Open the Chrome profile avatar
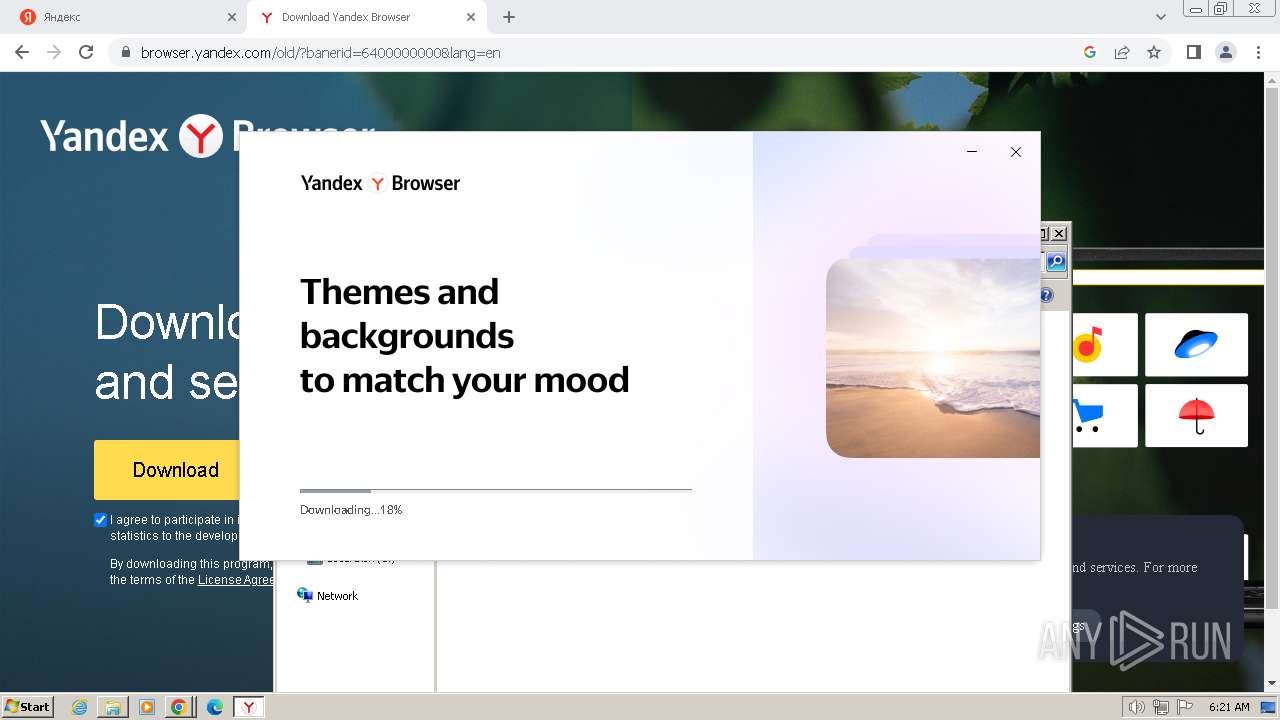 pos(1225,52)
